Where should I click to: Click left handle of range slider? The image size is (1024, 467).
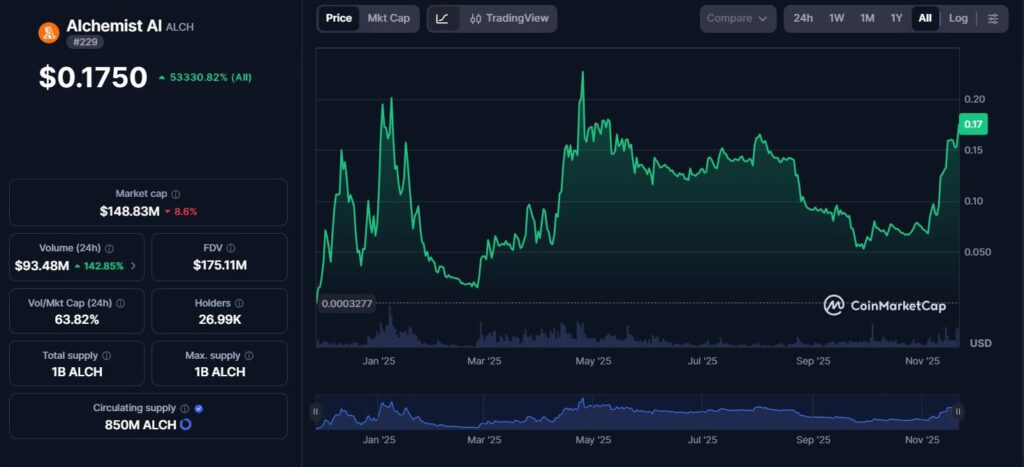point(315,411)
